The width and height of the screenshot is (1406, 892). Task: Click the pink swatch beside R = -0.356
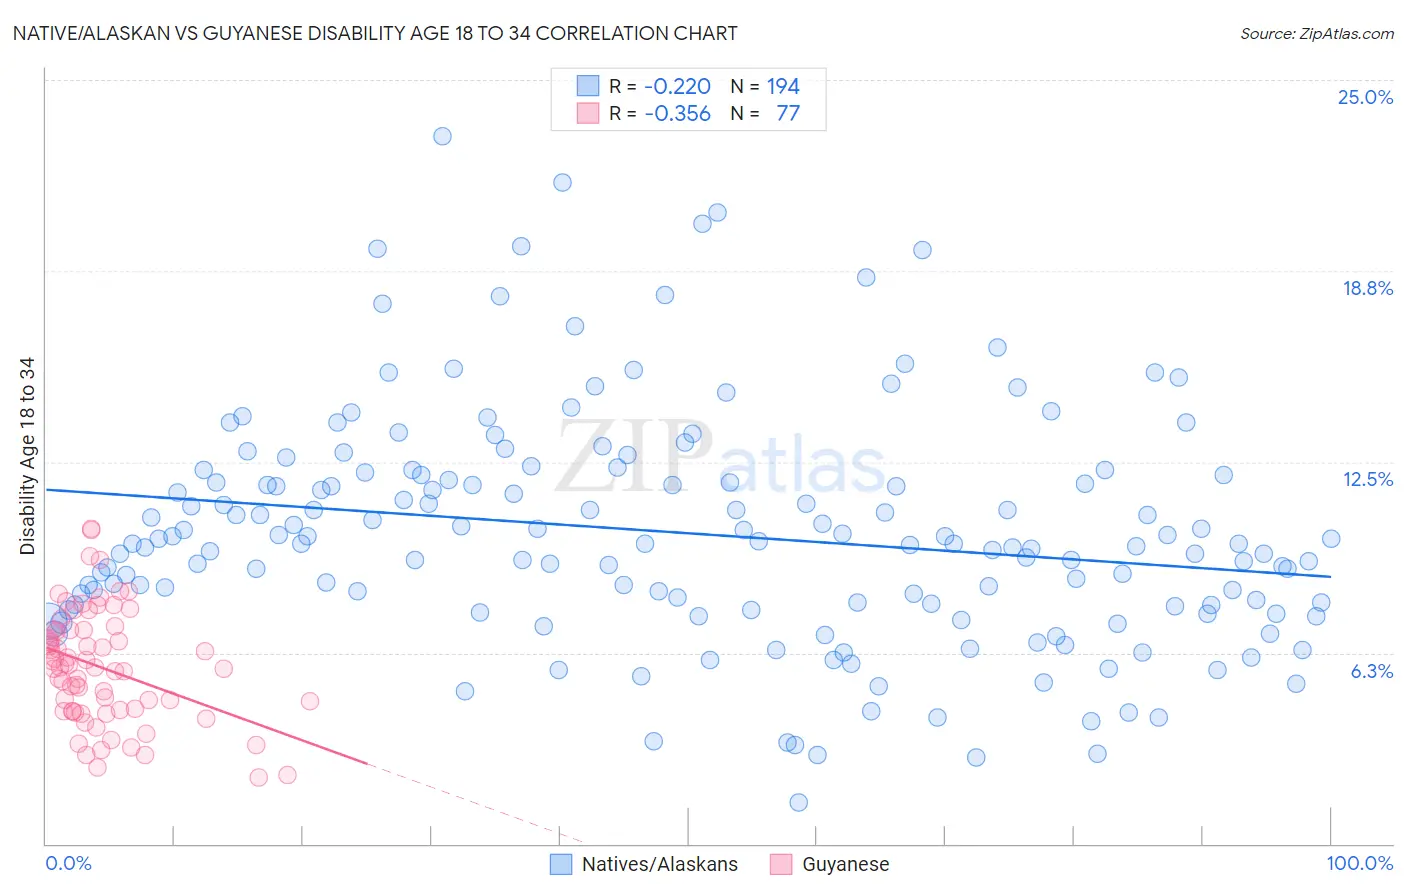pyautogui.click(x=588, y=113)
